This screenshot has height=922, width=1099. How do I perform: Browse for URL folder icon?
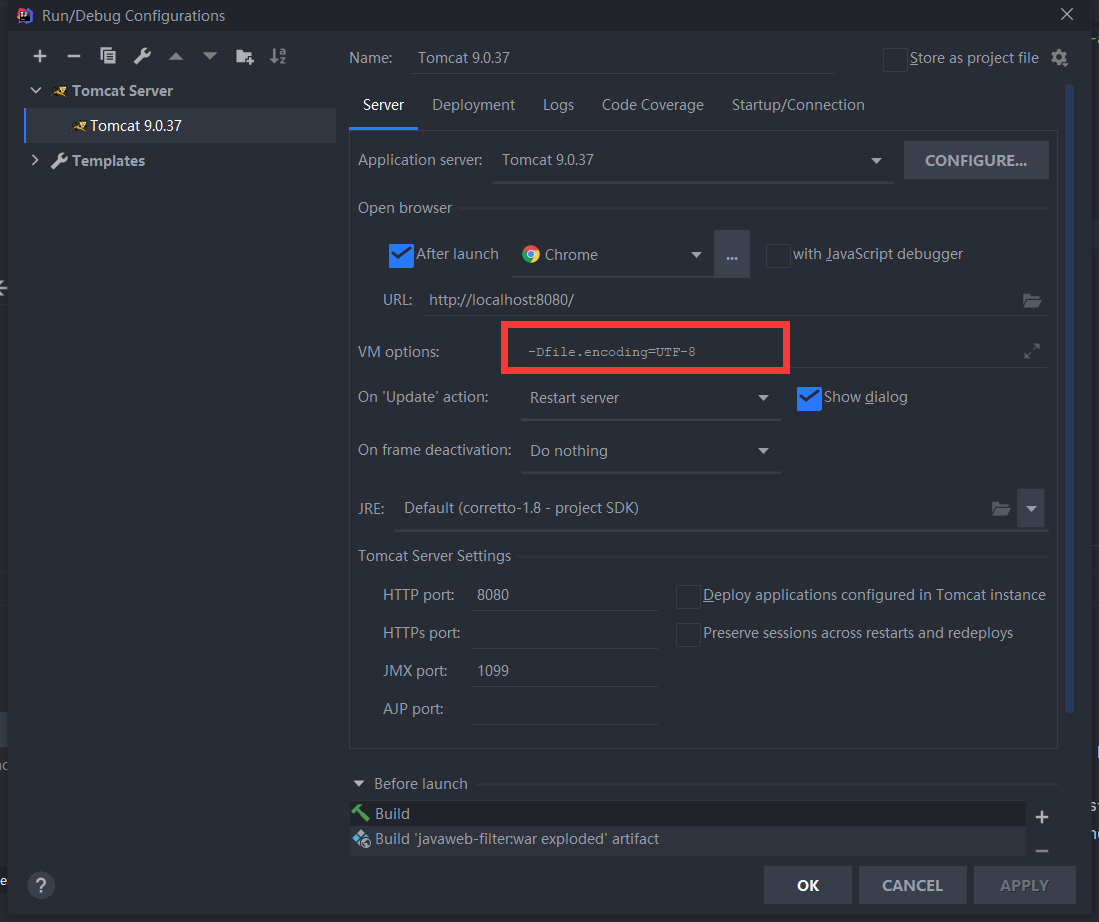[x=1032, y=300]
